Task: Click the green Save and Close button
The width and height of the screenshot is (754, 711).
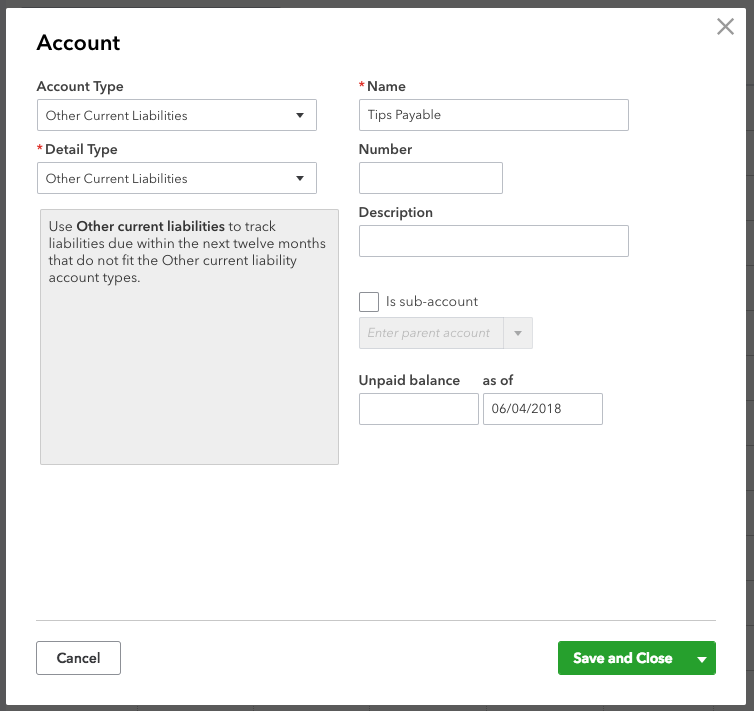Action: pyautogui.click(x=622, y=658)
